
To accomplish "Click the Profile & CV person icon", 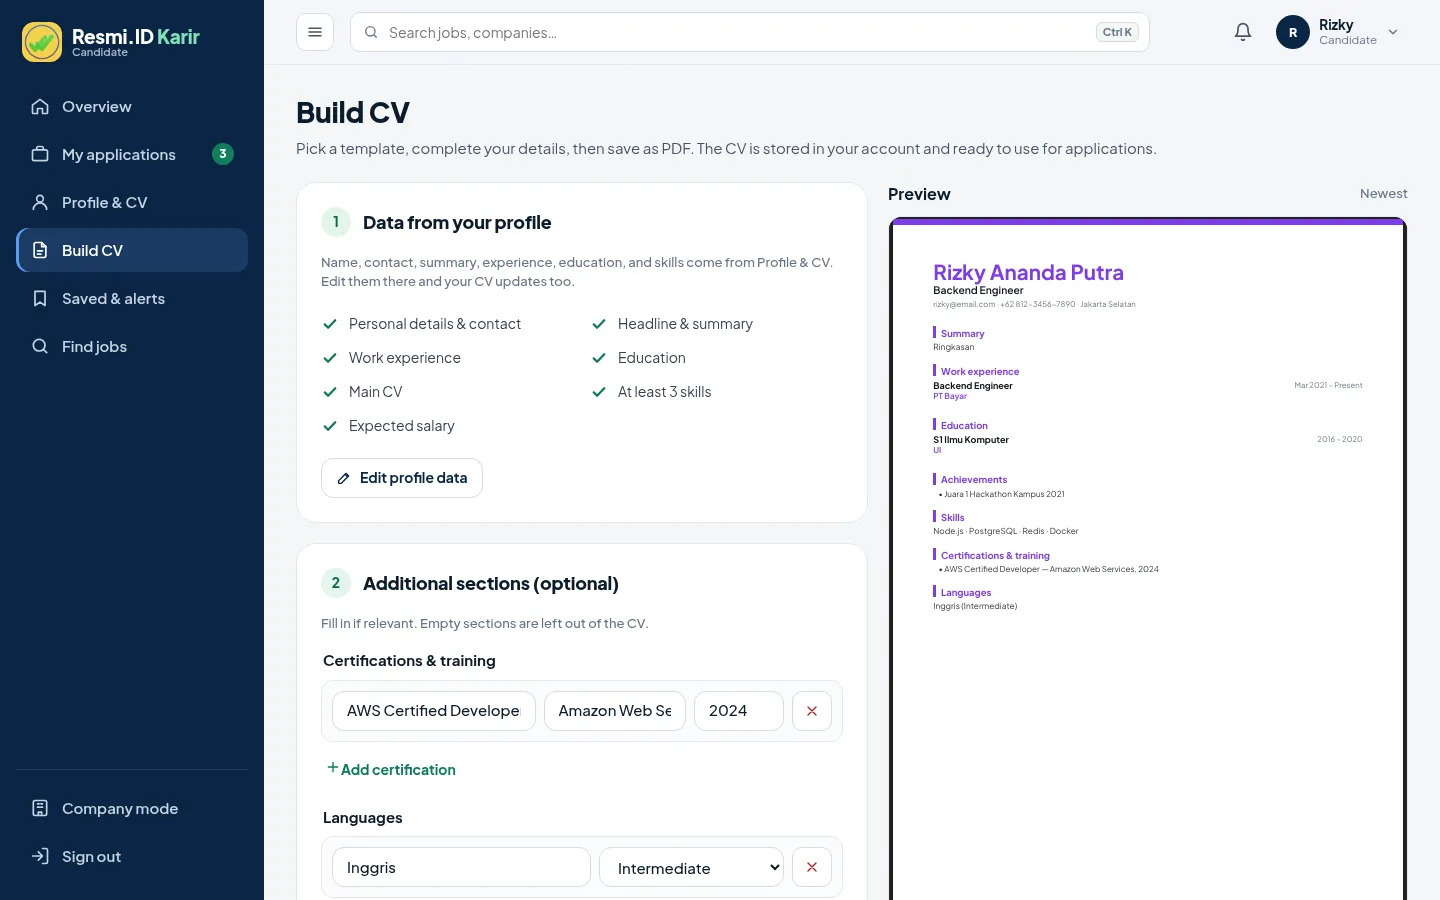I will pyautogui.click(x=40, y=202).
